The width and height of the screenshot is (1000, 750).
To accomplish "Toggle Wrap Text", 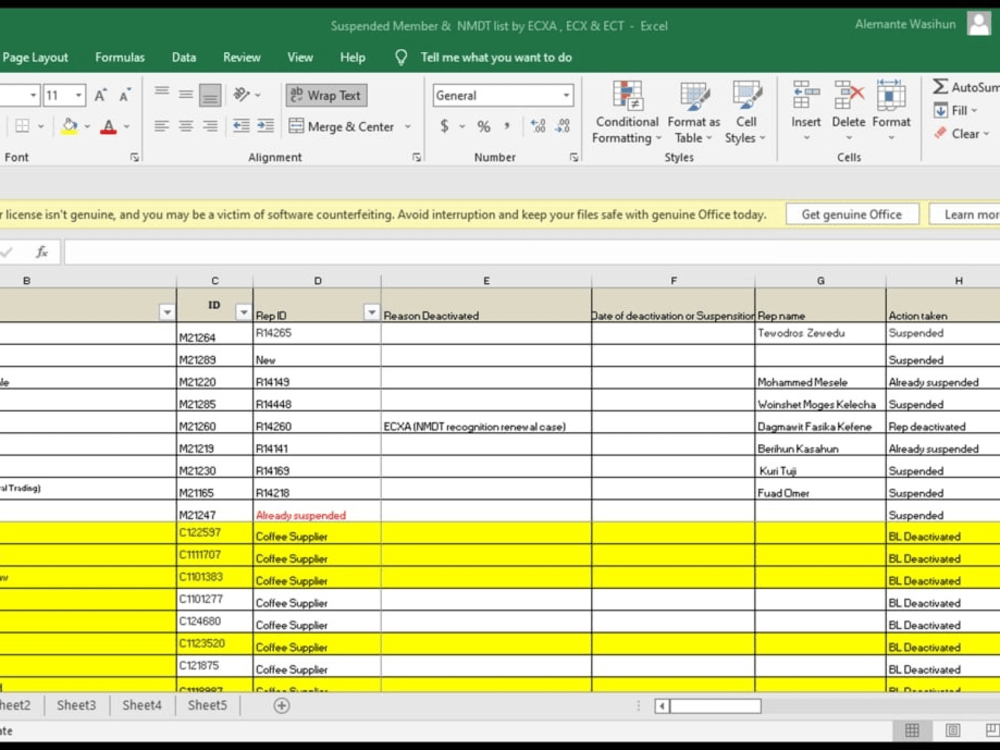I will pyautogui.click(x=326, y=96).
